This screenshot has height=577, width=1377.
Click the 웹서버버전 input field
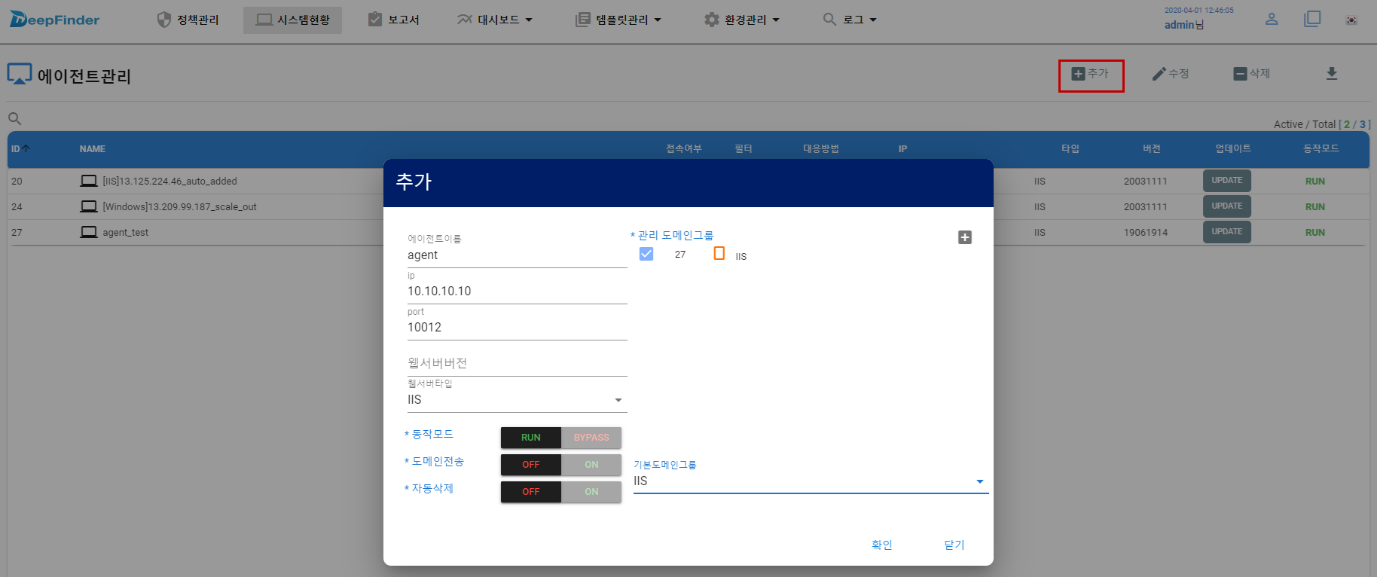pyautogui.click(x=517, y=363)
